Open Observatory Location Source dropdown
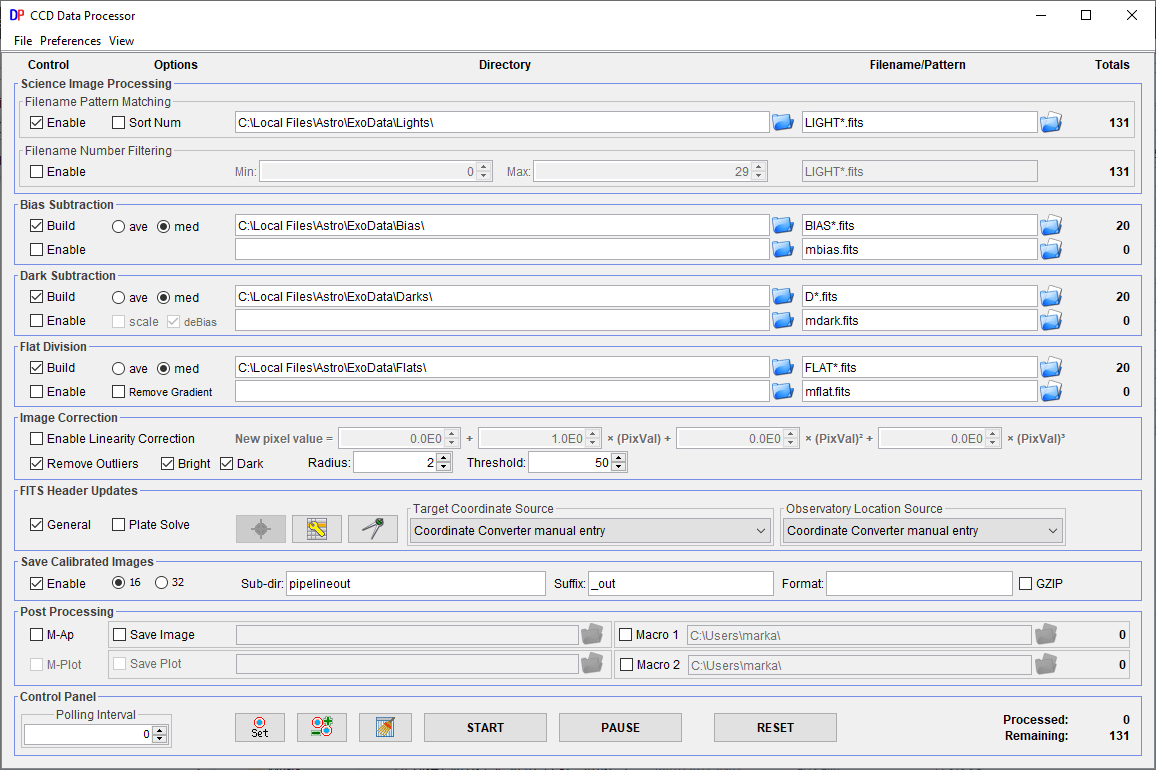Screen dimensions: 1156x770 pyautogui.click(x=922, y=530)
